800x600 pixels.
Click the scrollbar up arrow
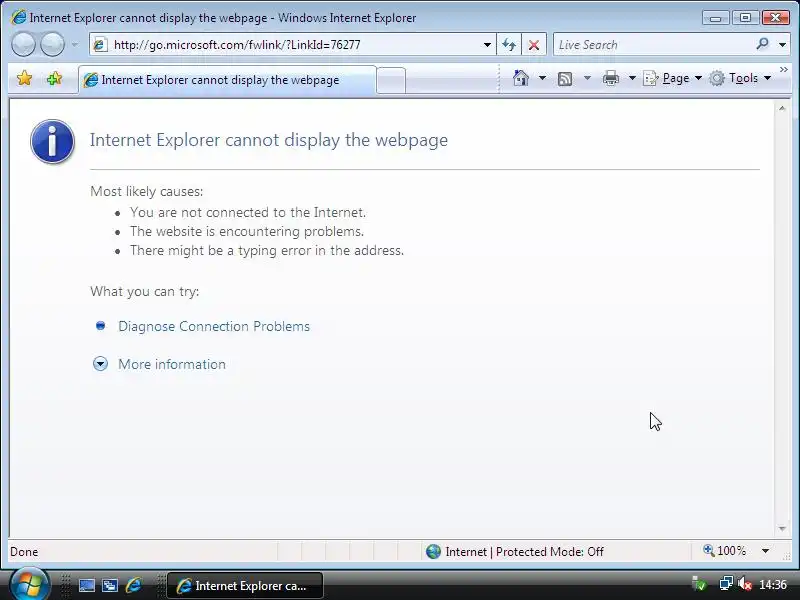(x=782, y=108)
